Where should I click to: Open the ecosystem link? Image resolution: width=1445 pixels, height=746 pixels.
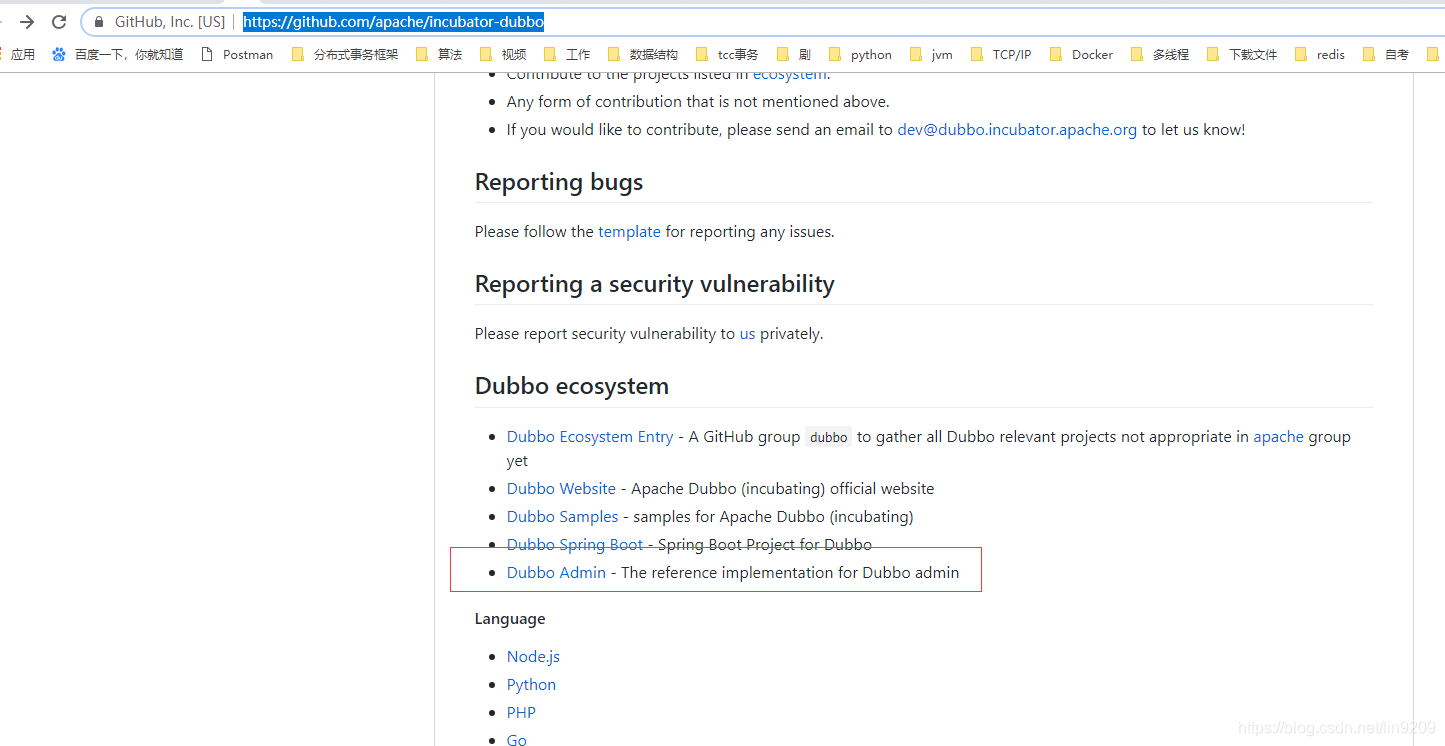point(790,75)
